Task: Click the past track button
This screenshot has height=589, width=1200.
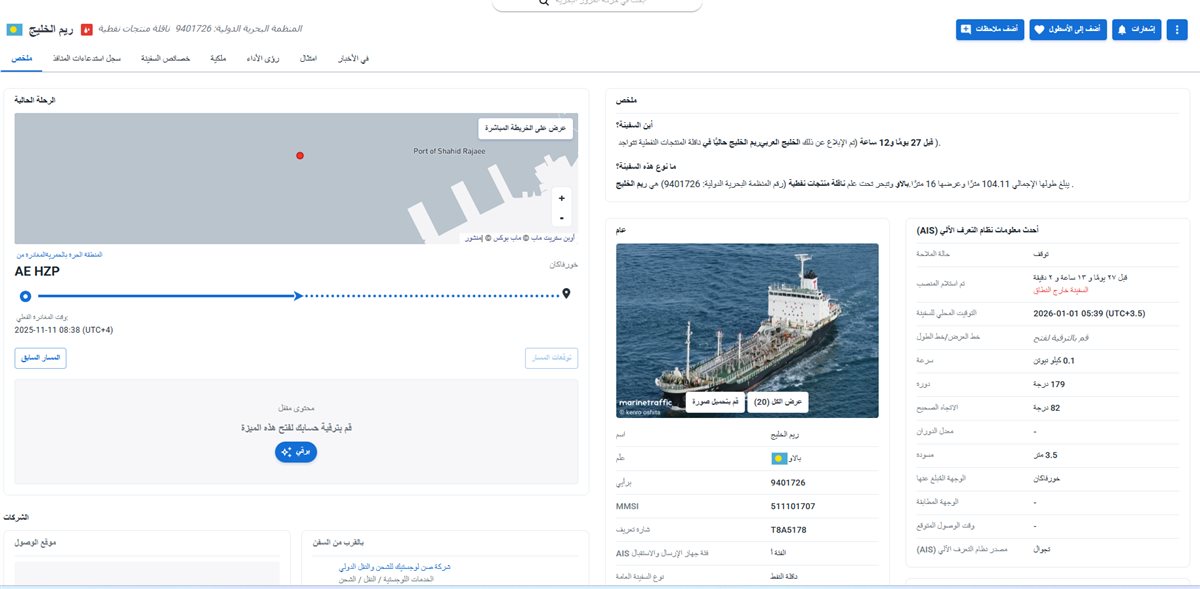Action: coord(41,358)
